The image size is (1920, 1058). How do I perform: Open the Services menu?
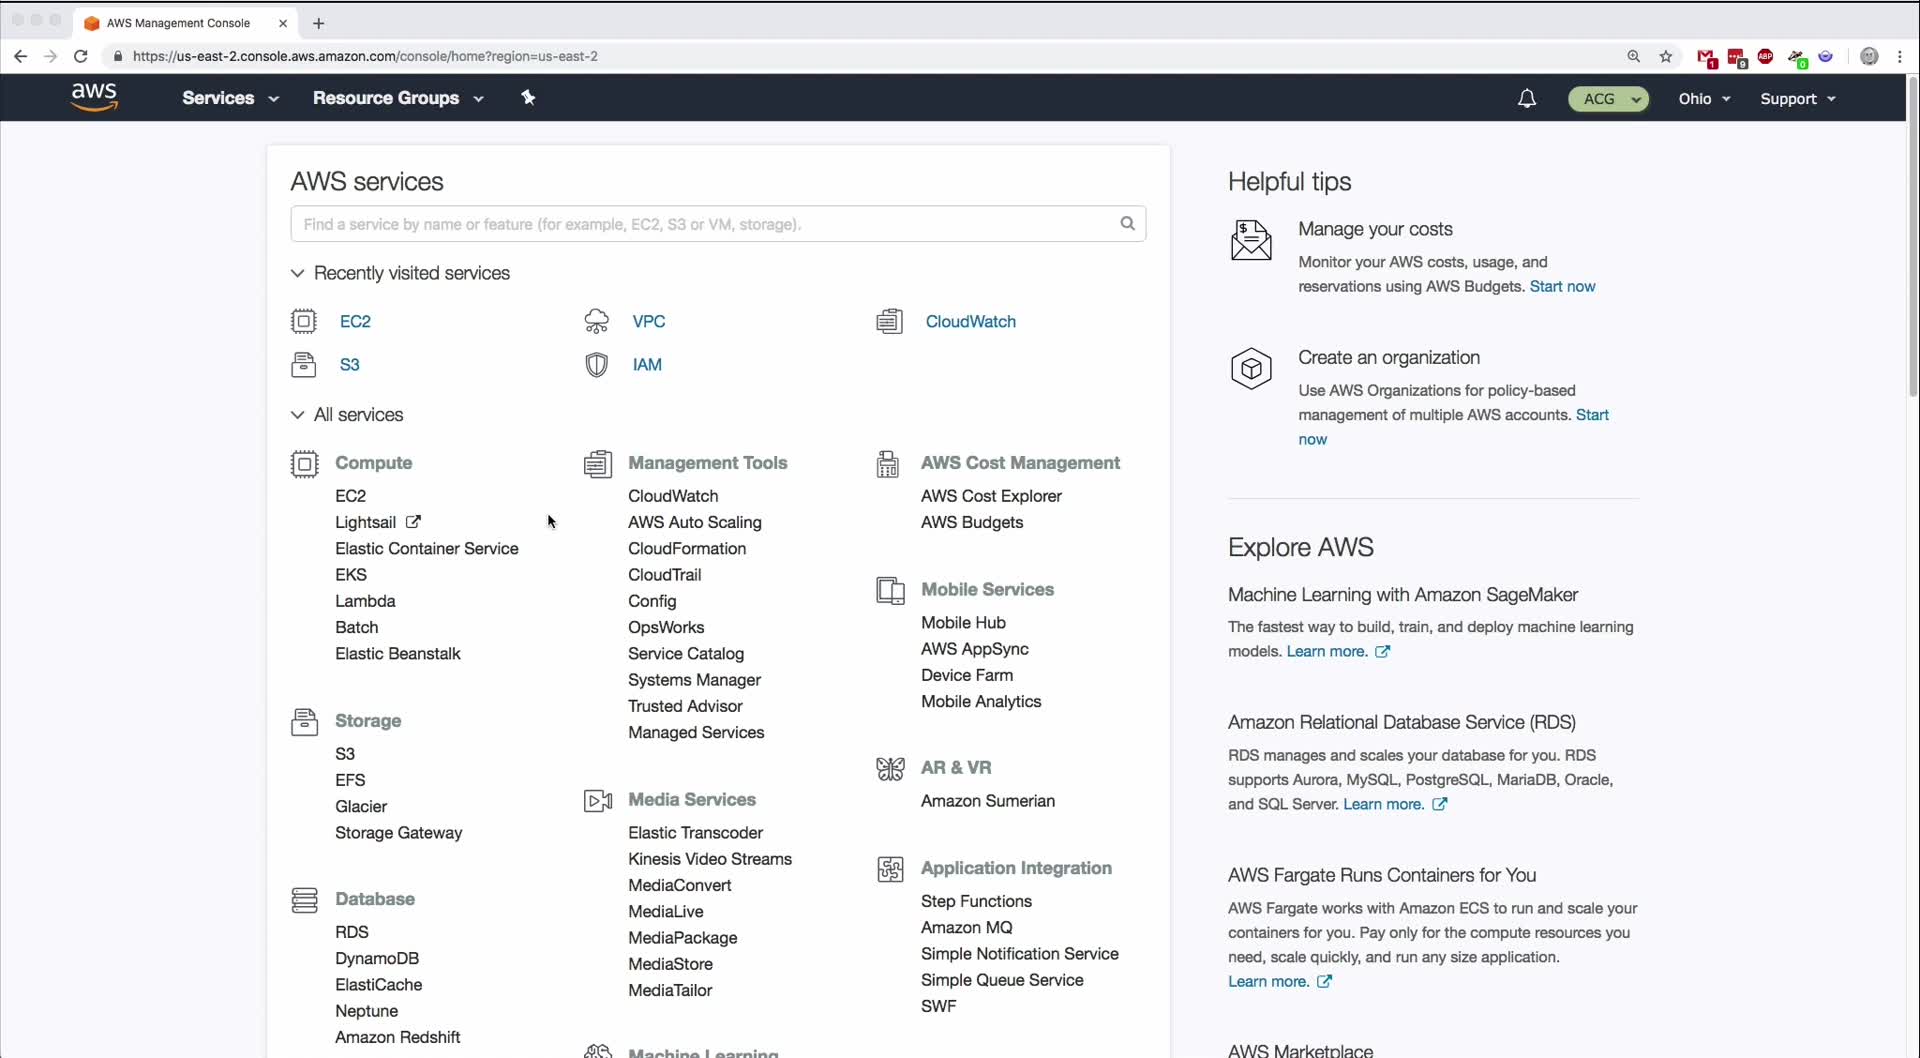pyautogui.click(x=230, y=98)
